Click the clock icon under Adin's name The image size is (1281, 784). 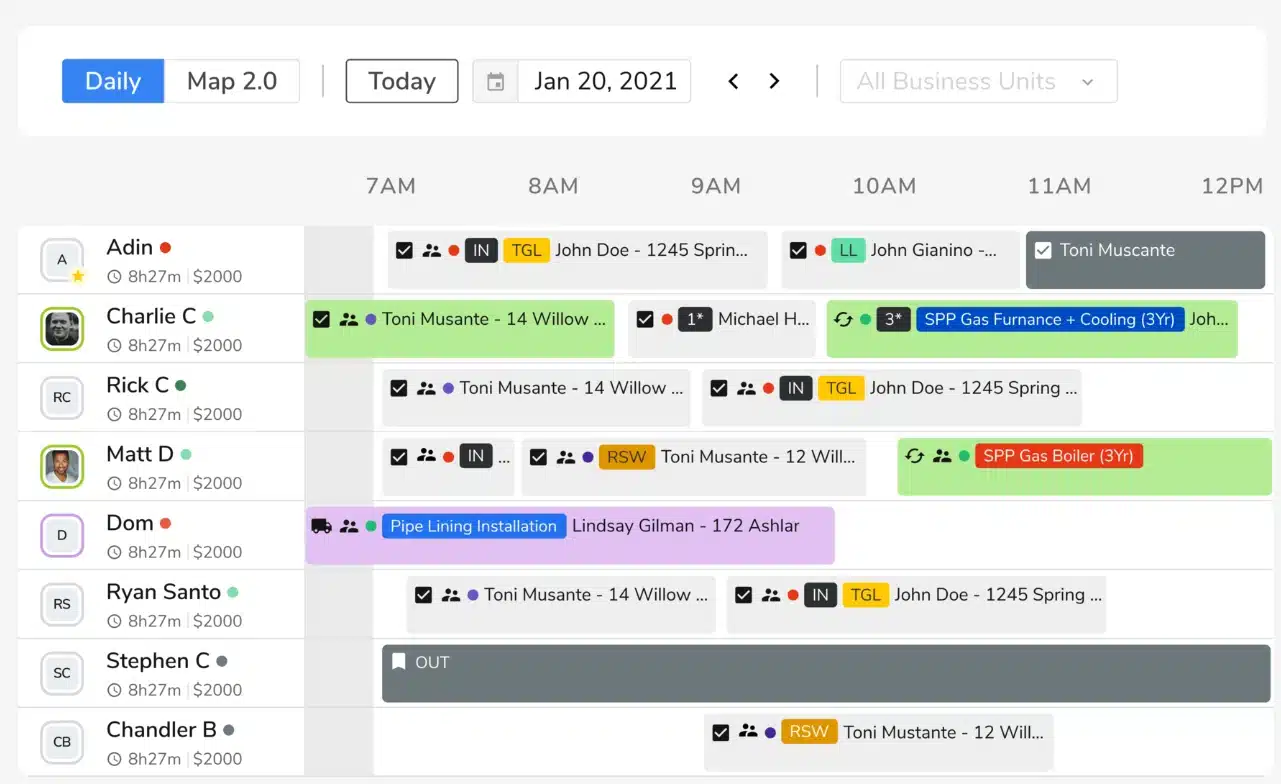click(112, 277)
